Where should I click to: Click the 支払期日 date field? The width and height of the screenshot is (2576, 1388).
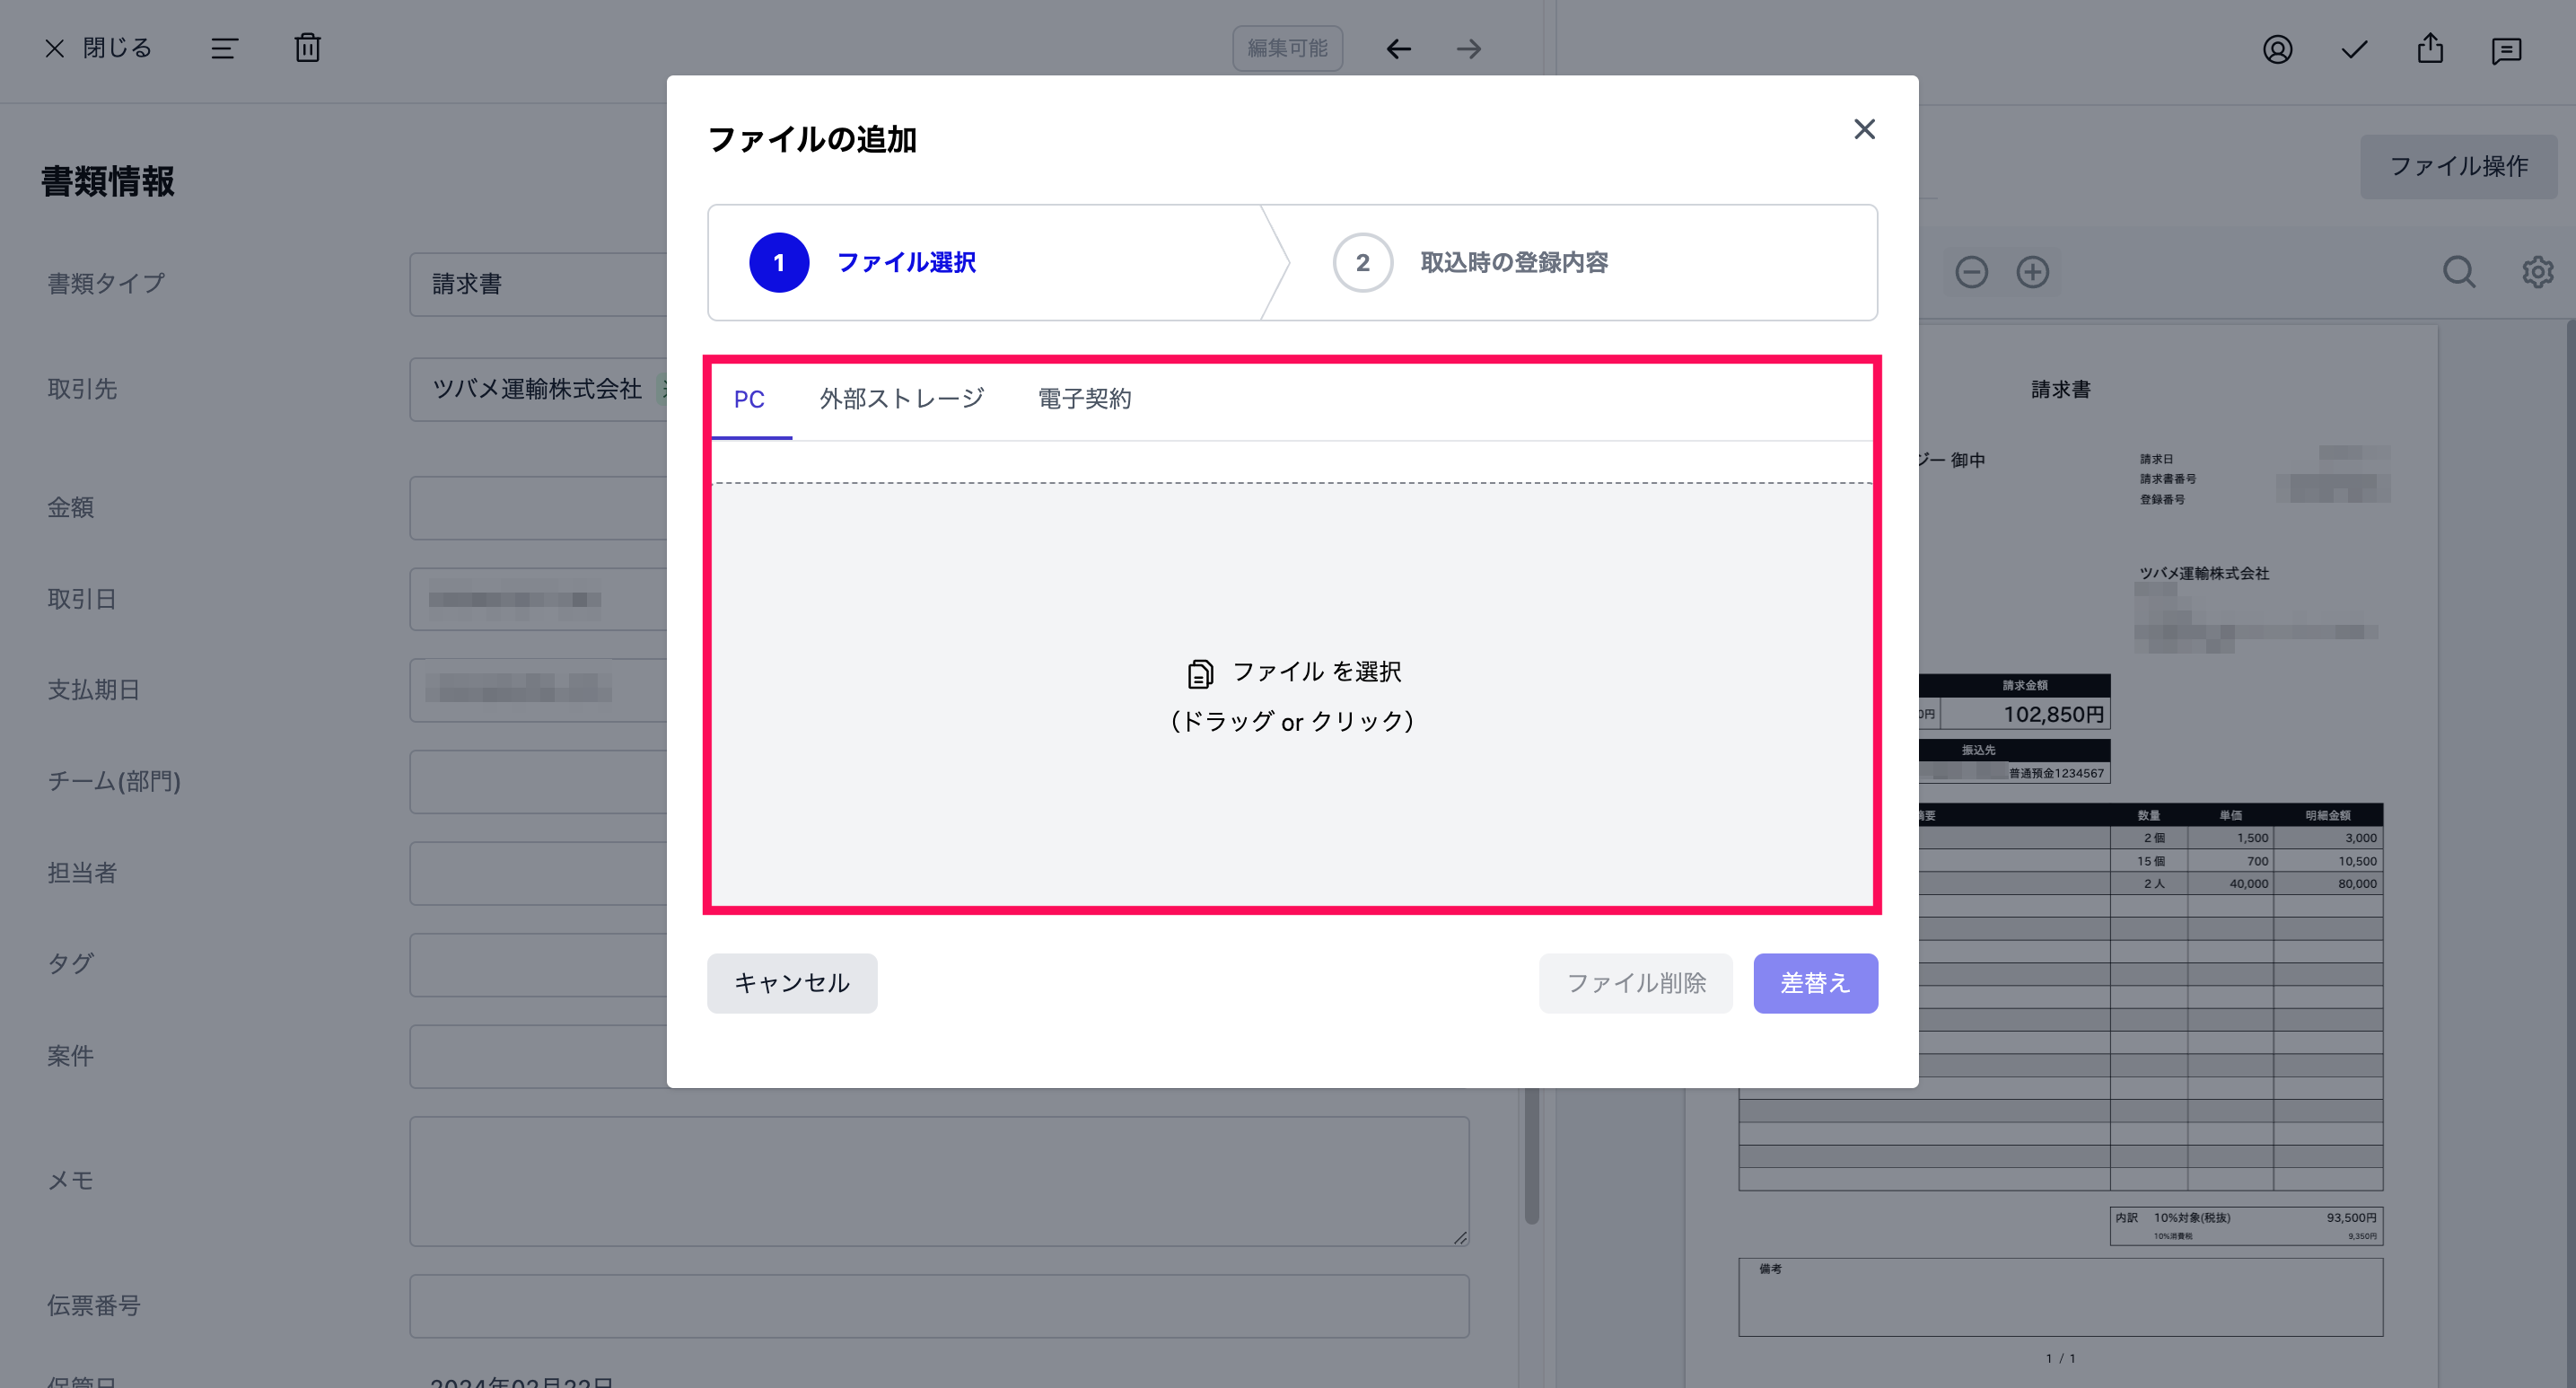coord(538,690)
